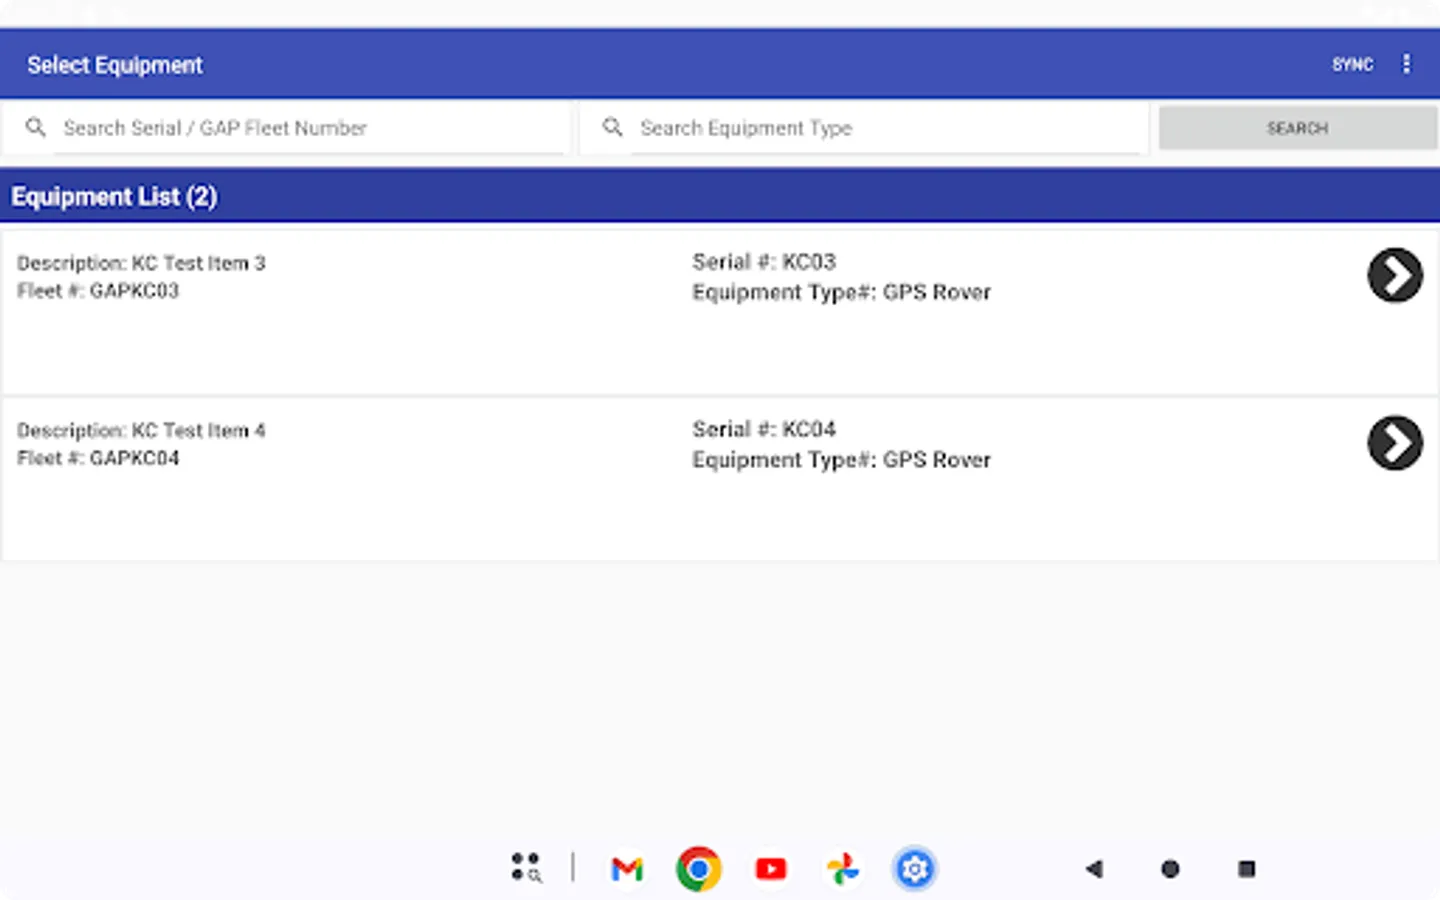Open the overflow menu in the app bar
The image size is (1440, 900).
[1406, 63]
